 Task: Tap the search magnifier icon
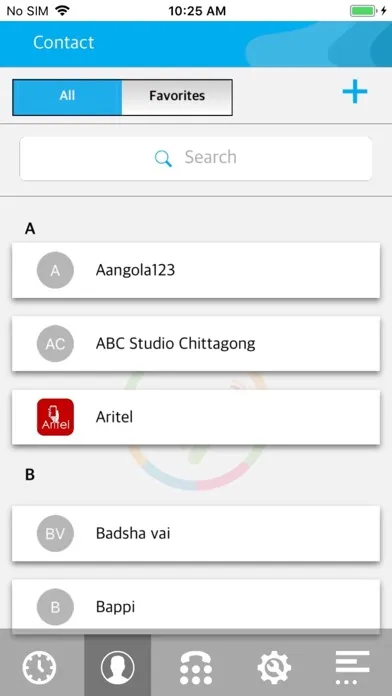(x=163, y=158)
